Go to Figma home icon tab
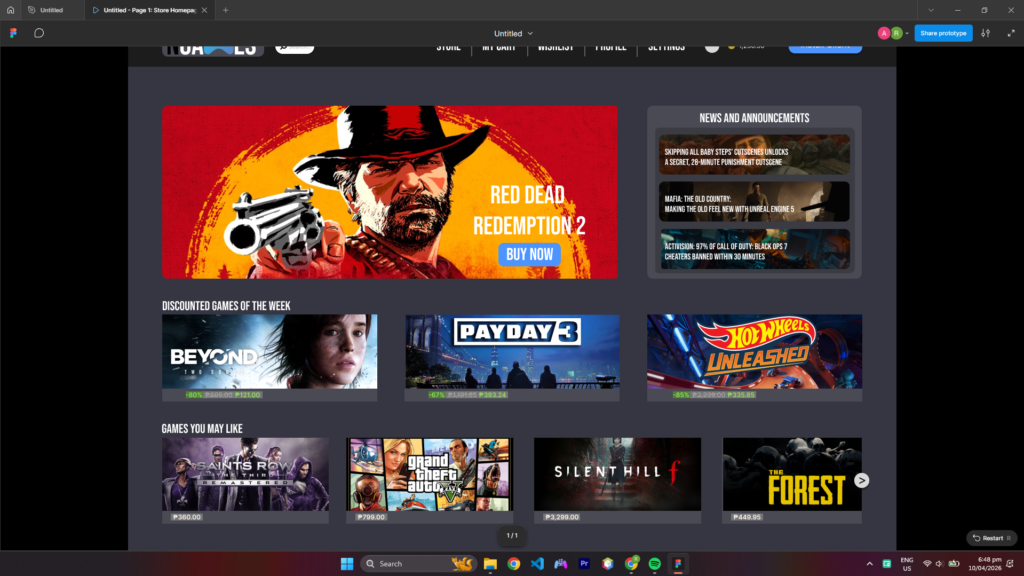 [10, 10]
